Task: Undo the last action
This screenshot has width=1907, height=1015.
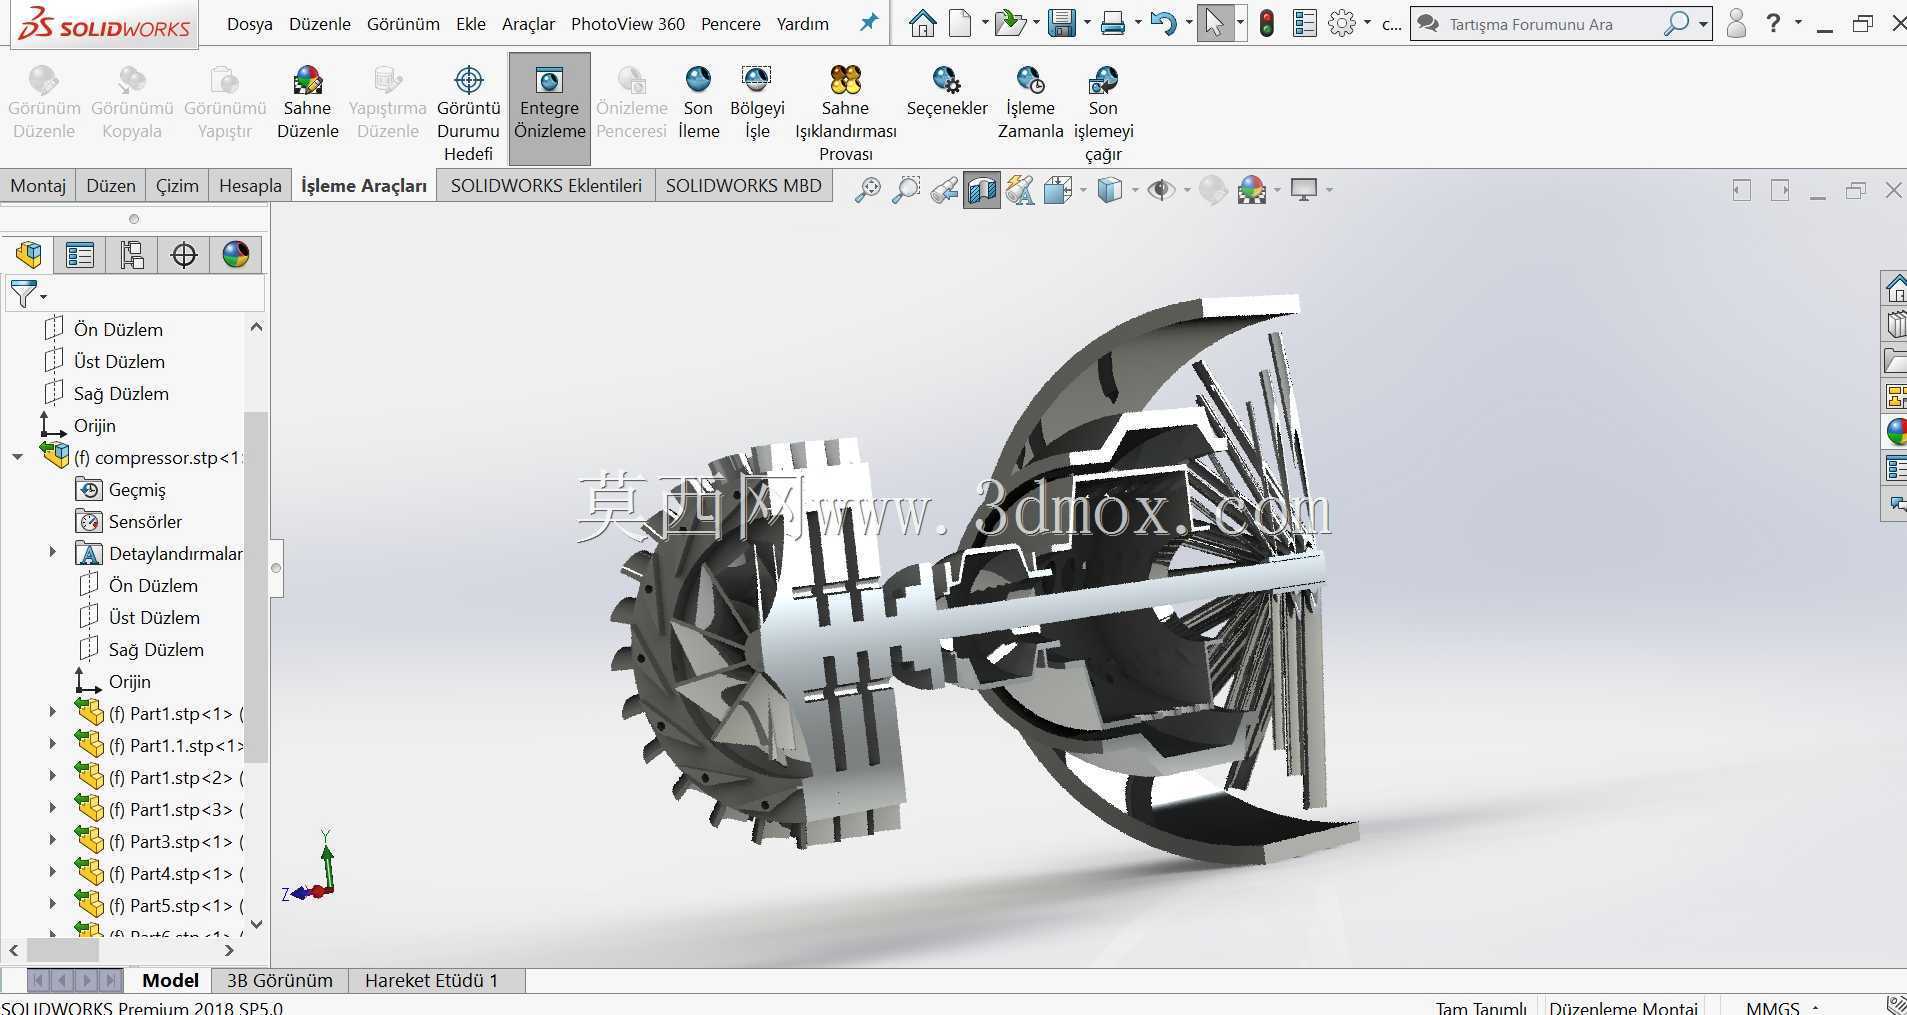Action: click(x=1162, y=23)
